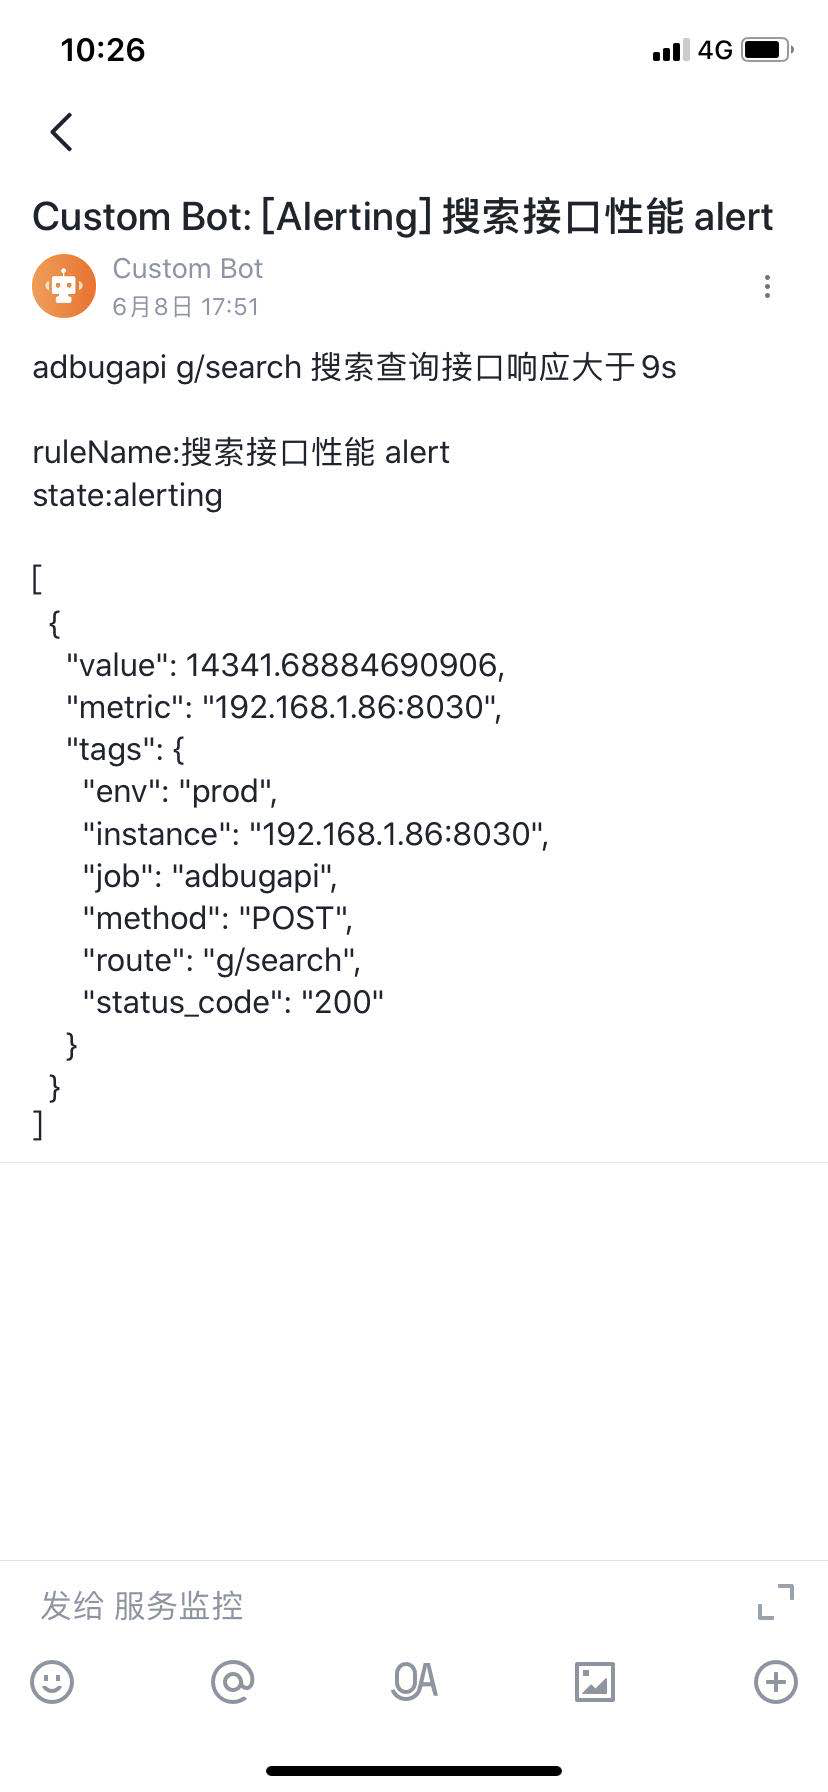828x1792 pixels.
Task: Open the Aa text formatting options
Action: [414, 1682]
